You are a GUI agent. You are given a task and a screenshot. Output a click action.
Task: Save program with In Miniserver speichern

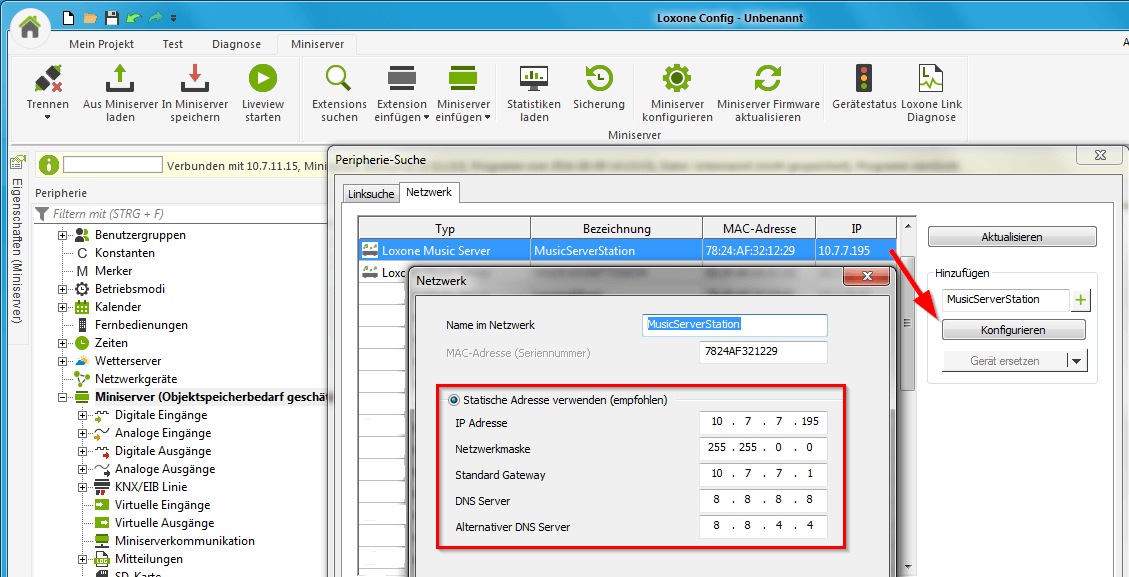[x=194, y=78]
